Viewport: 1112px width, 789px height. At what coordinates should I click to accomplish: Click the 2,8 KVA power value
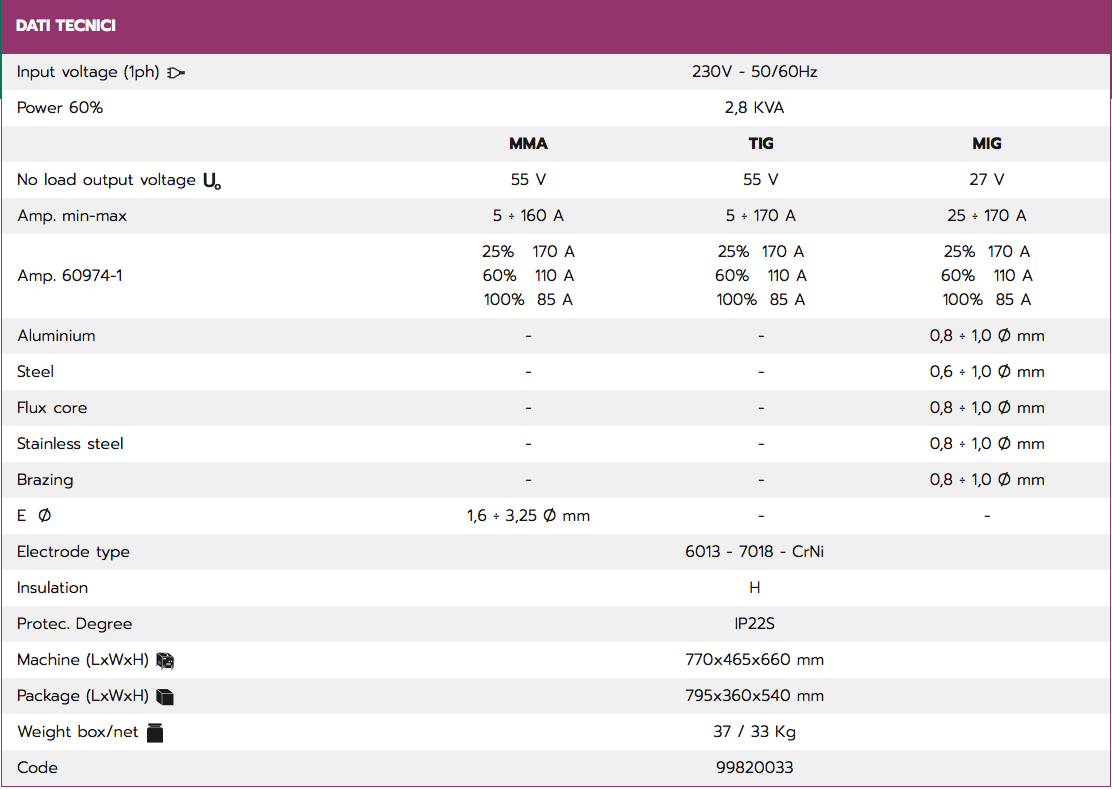[x=755, y=108]
